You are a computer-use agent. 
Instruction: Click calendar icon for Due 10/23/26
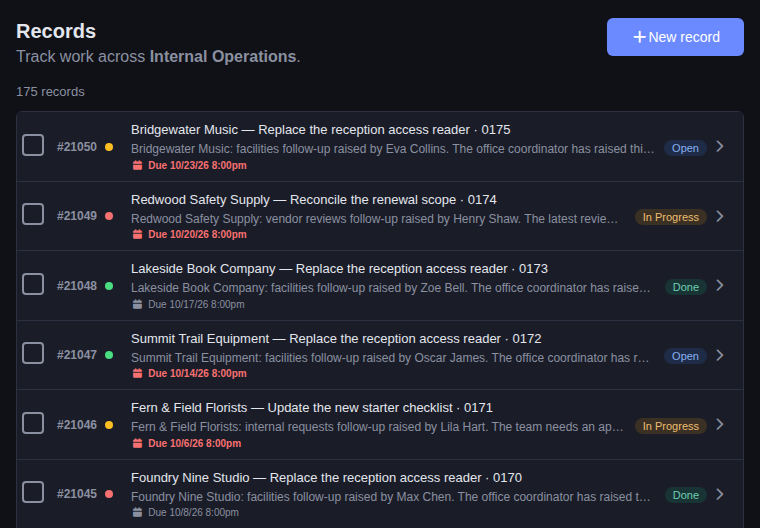(x=138, y=165)
